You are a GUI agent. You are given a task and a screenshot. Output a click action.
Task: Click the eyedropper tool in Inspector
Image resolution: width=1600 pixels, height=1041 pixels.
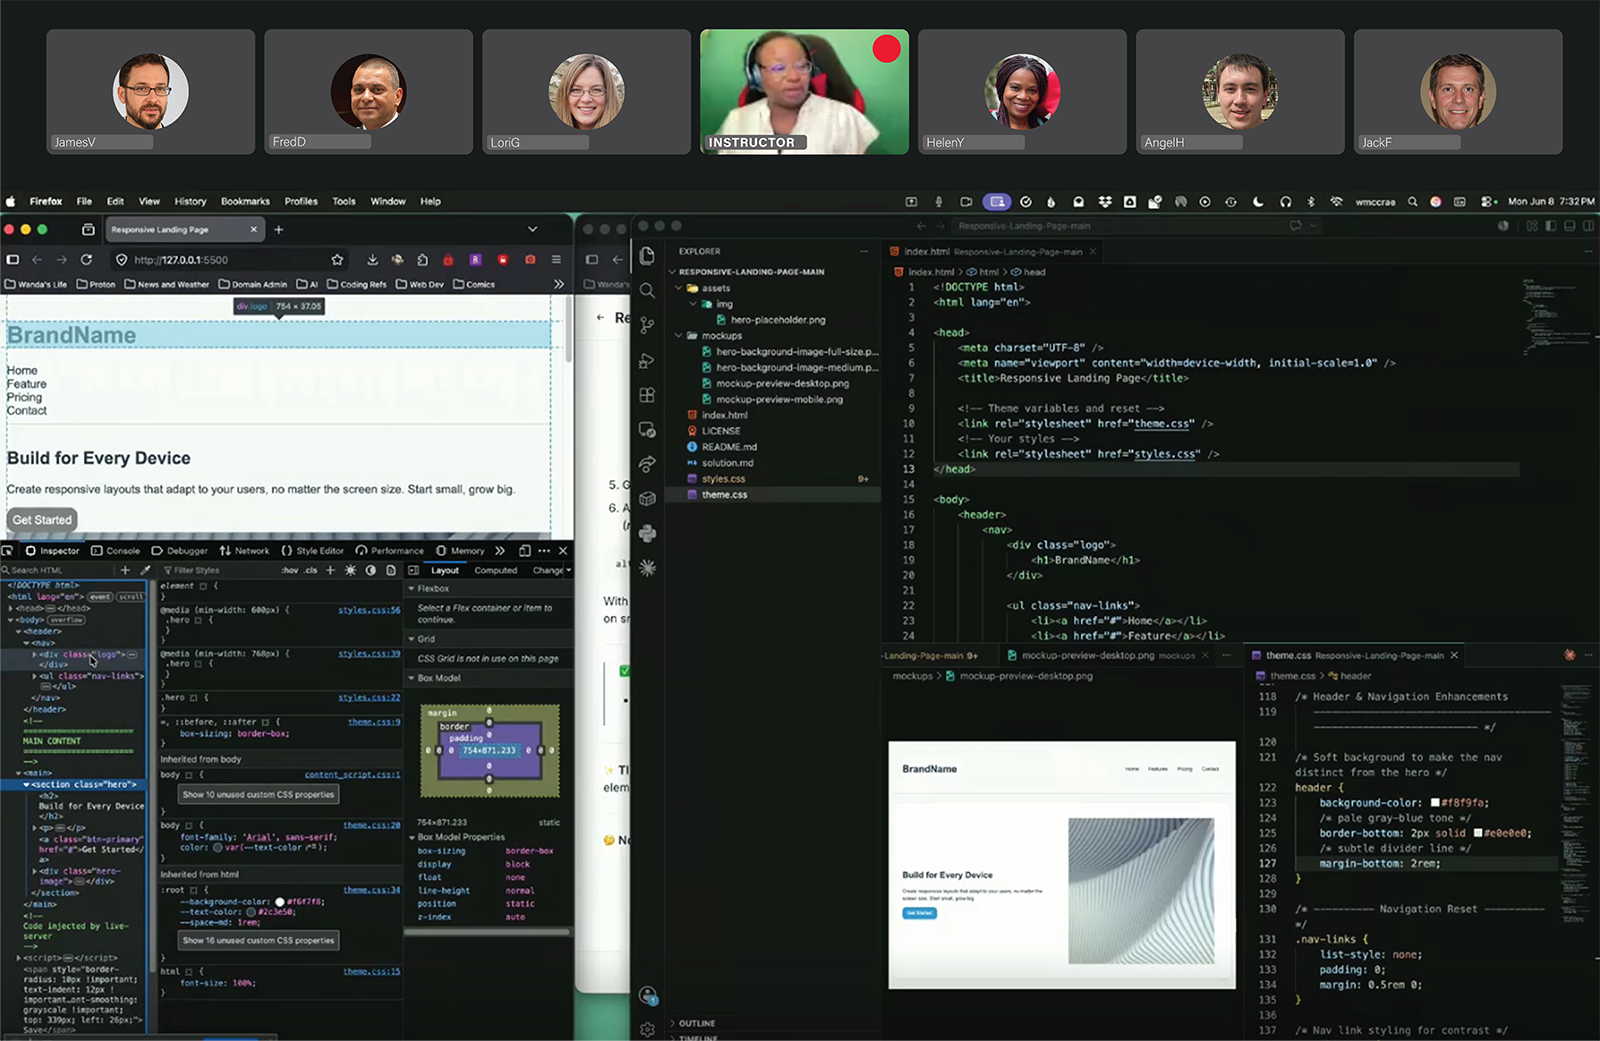(145, 570)
